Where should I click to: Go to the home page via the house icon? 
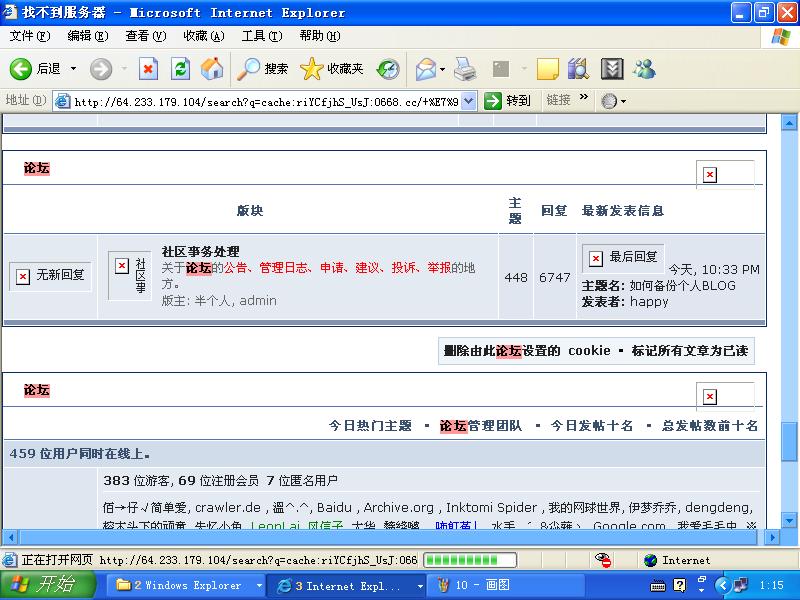click(x=211, y=69)
